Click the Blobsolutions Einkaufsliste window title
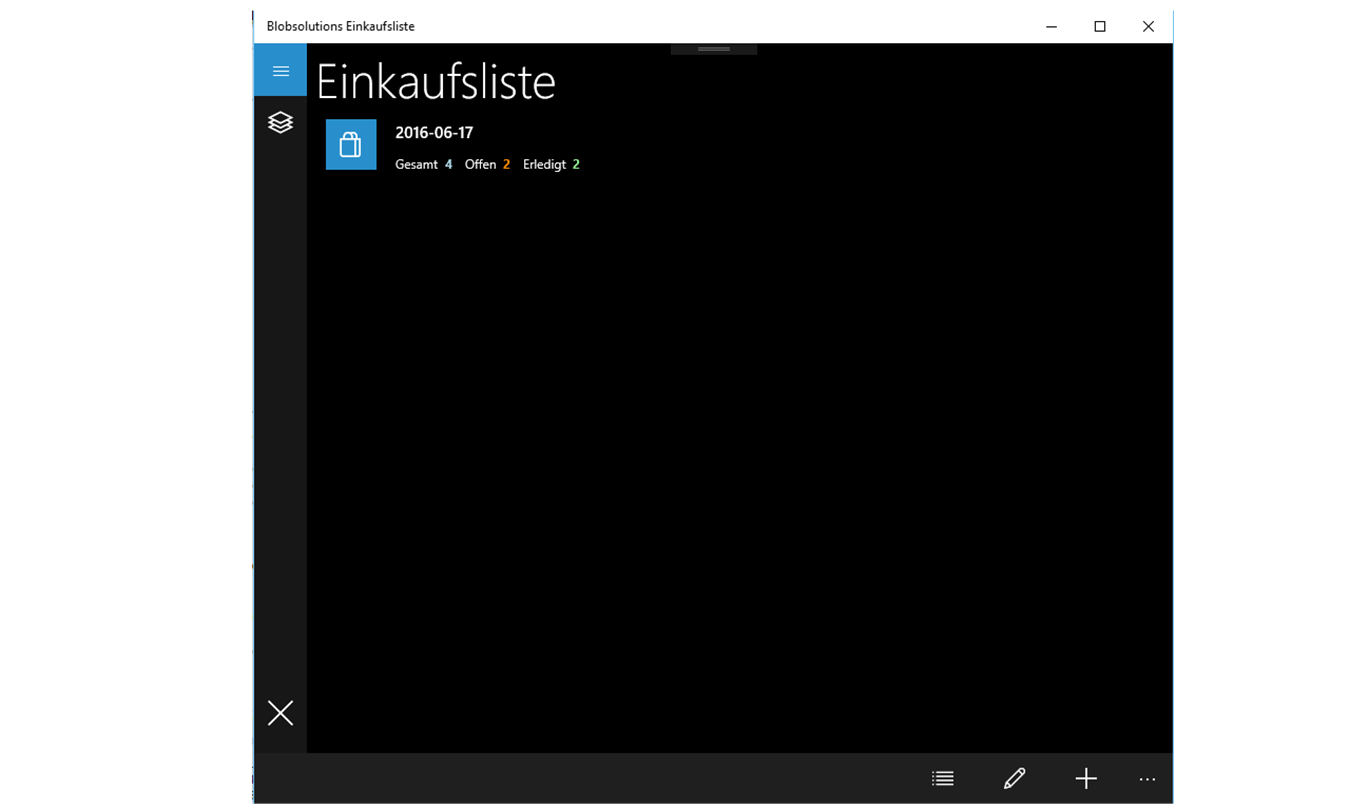Screen dimensions: 1350x810 [x=340, y=27]
